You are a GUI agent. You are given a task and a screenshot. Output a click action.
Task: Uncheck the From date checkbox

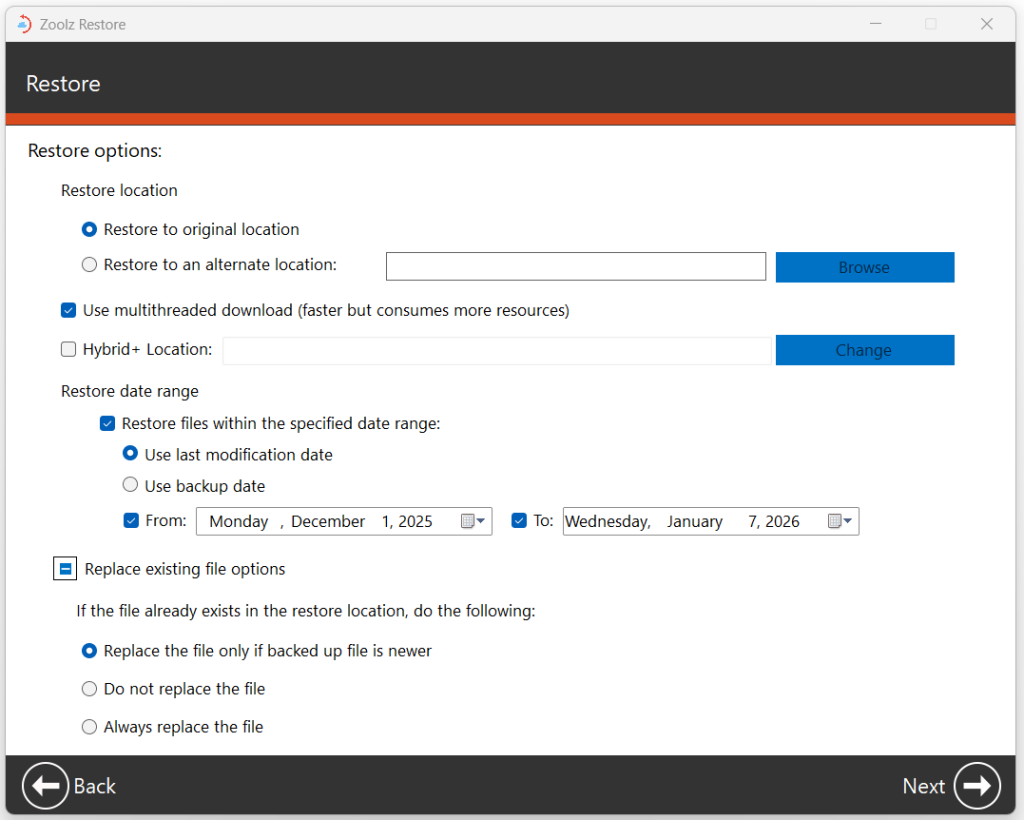coord(131,520)
